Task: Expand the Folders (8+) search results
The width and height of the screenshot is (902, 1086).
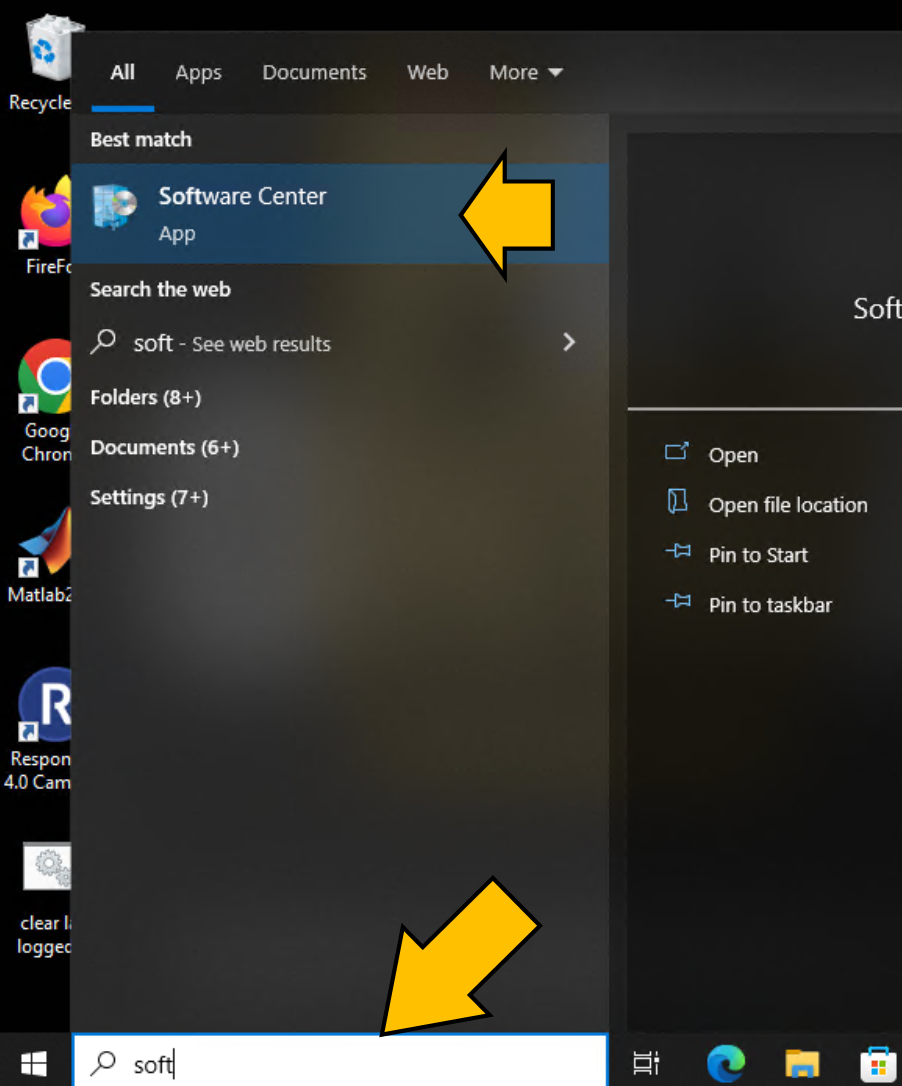Action: (x=145, y=397)
